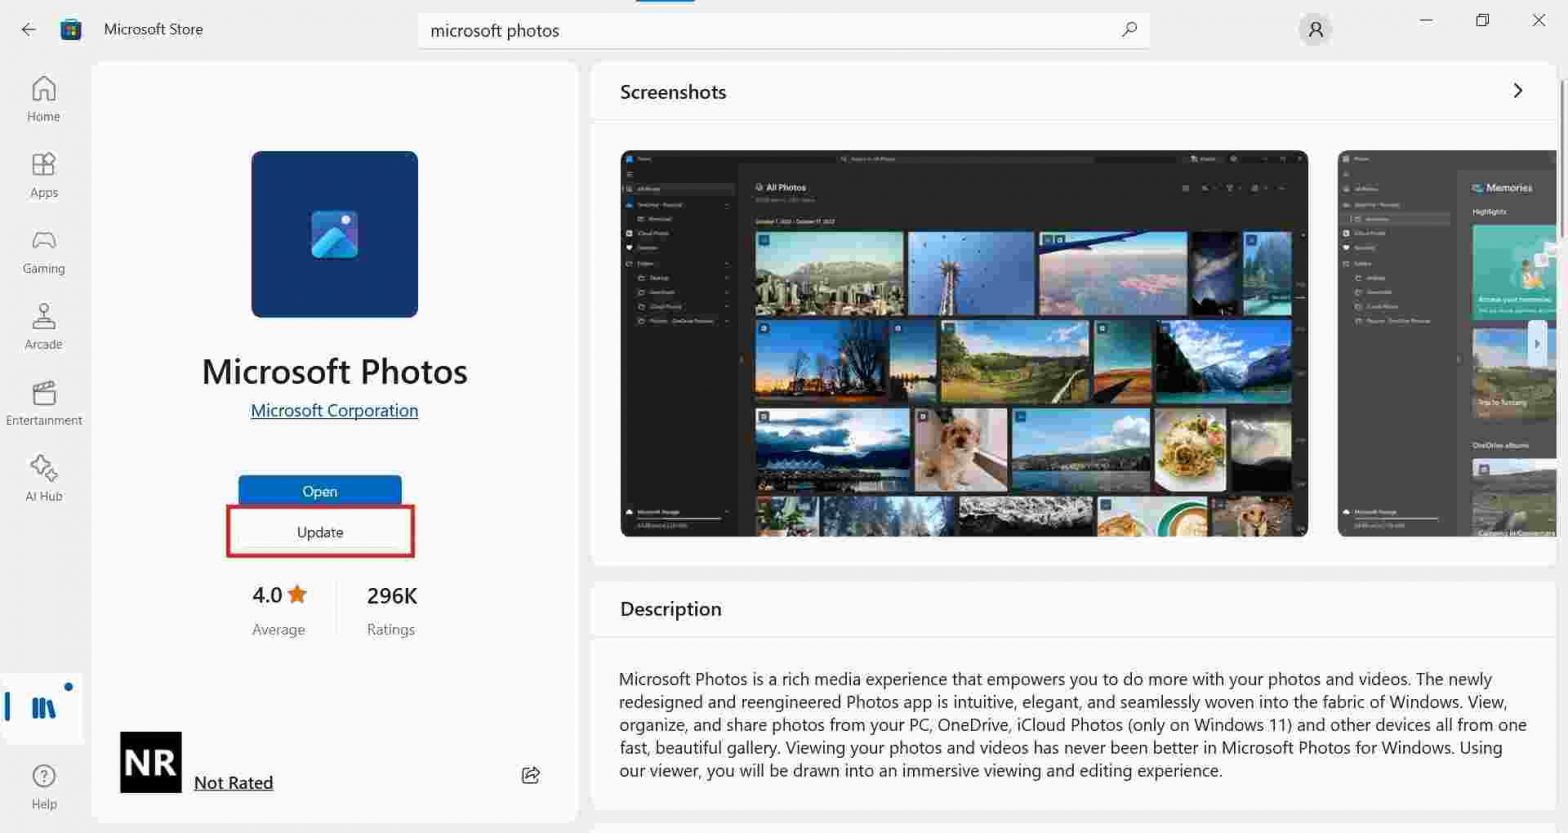Click the search magnifier icon
1568x833 pixels.
1129,30
